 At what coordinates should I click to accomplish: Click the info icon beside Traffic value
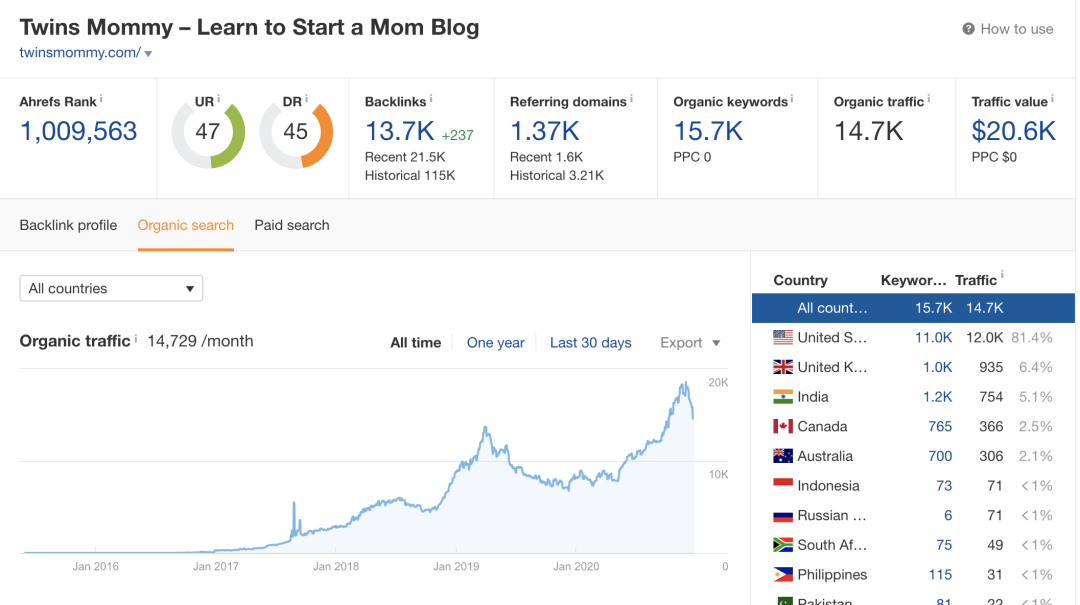1053,99
